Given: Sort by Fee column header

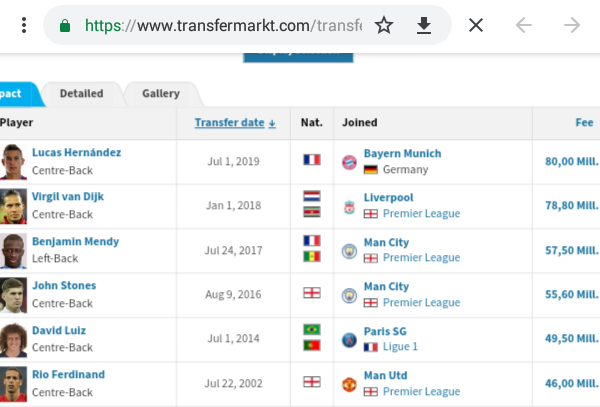Looking at the screenshot, I should pyautogui.click(x=584, y=122).
